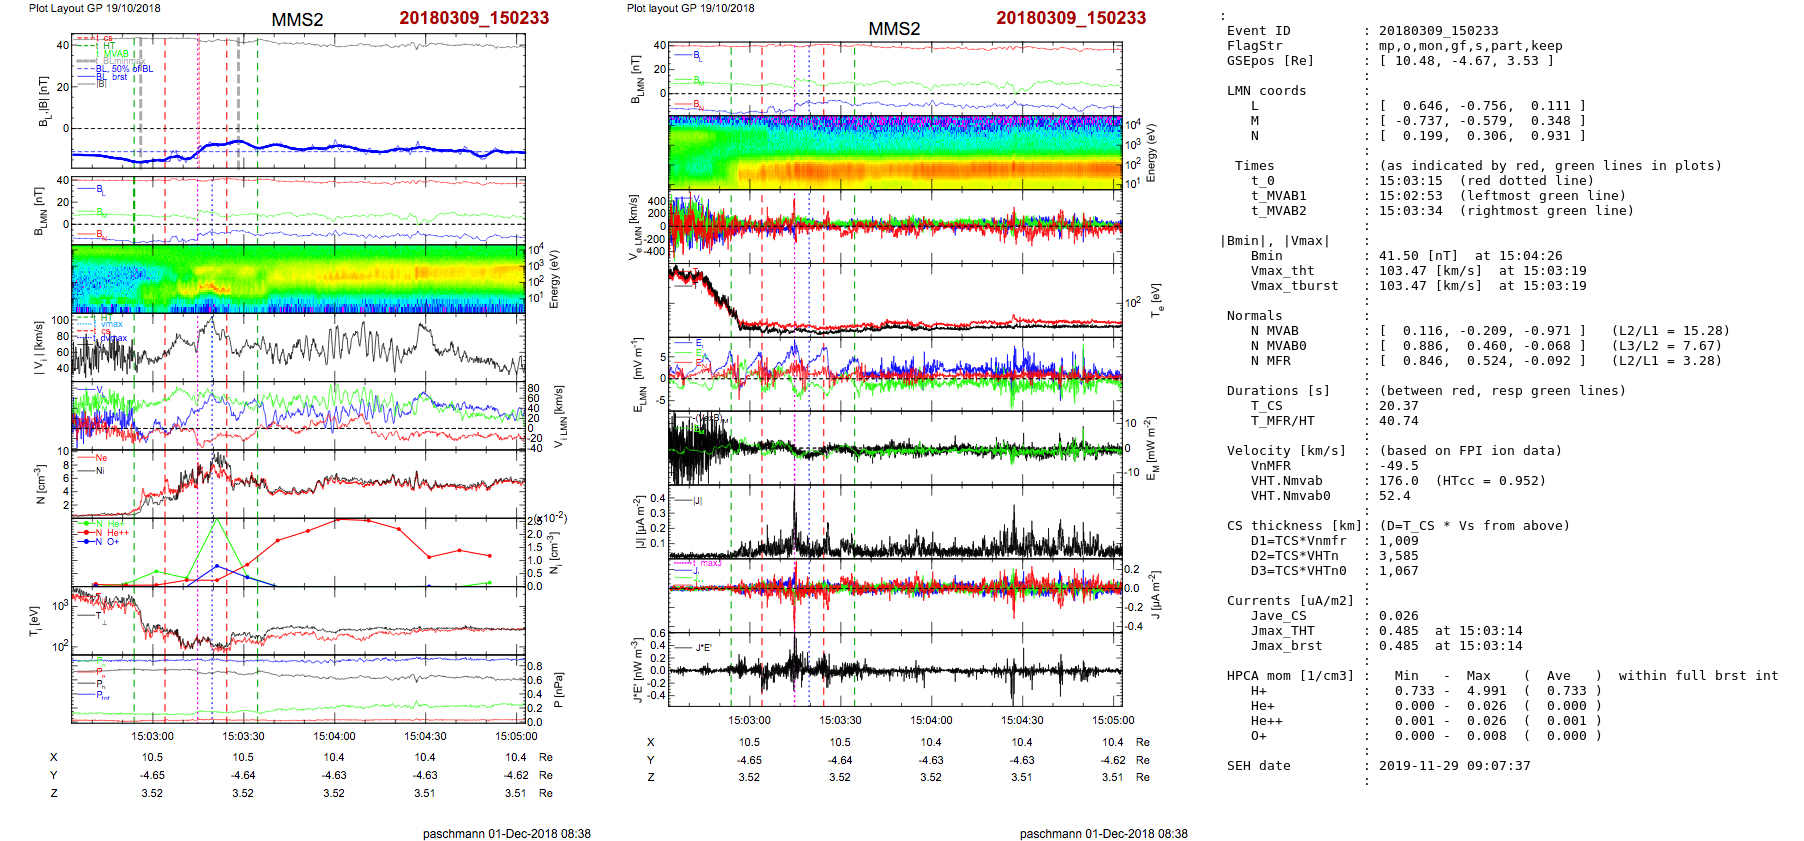Click right plot footer 'paschmann 01-Dec-2018 08:38'
The image size is (1804, 841).
1103,833
